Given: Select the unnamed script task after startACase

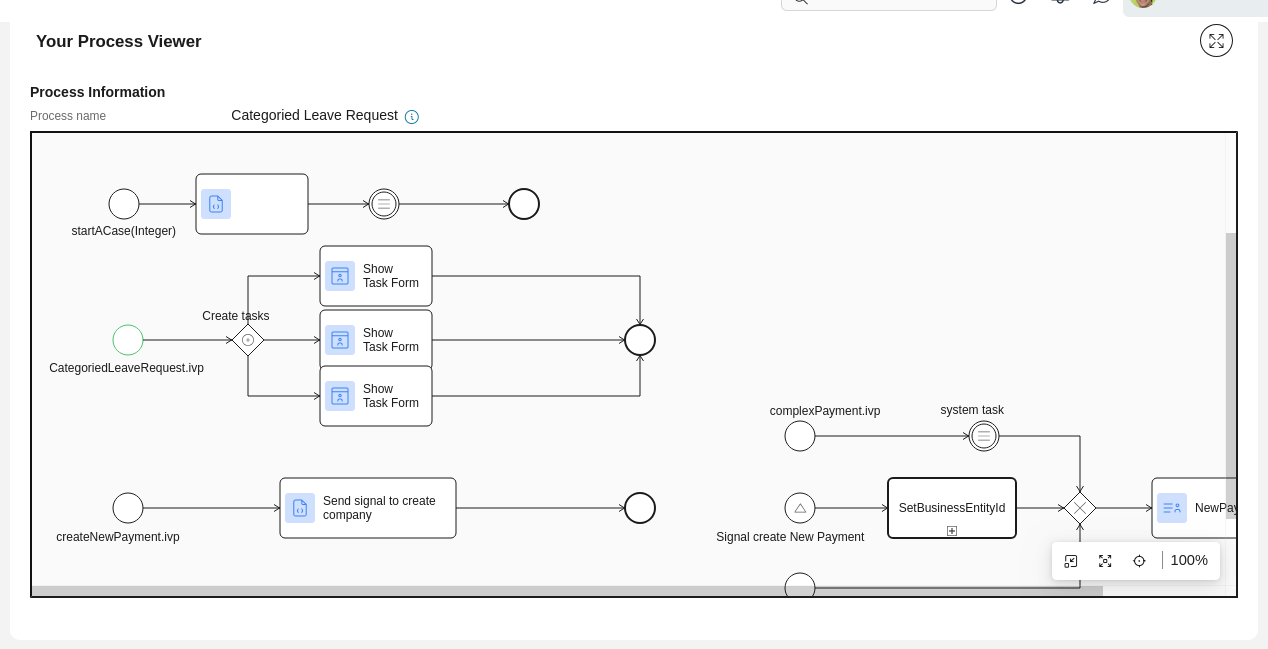Looking at the screenshot, I should tap(252, 204).
